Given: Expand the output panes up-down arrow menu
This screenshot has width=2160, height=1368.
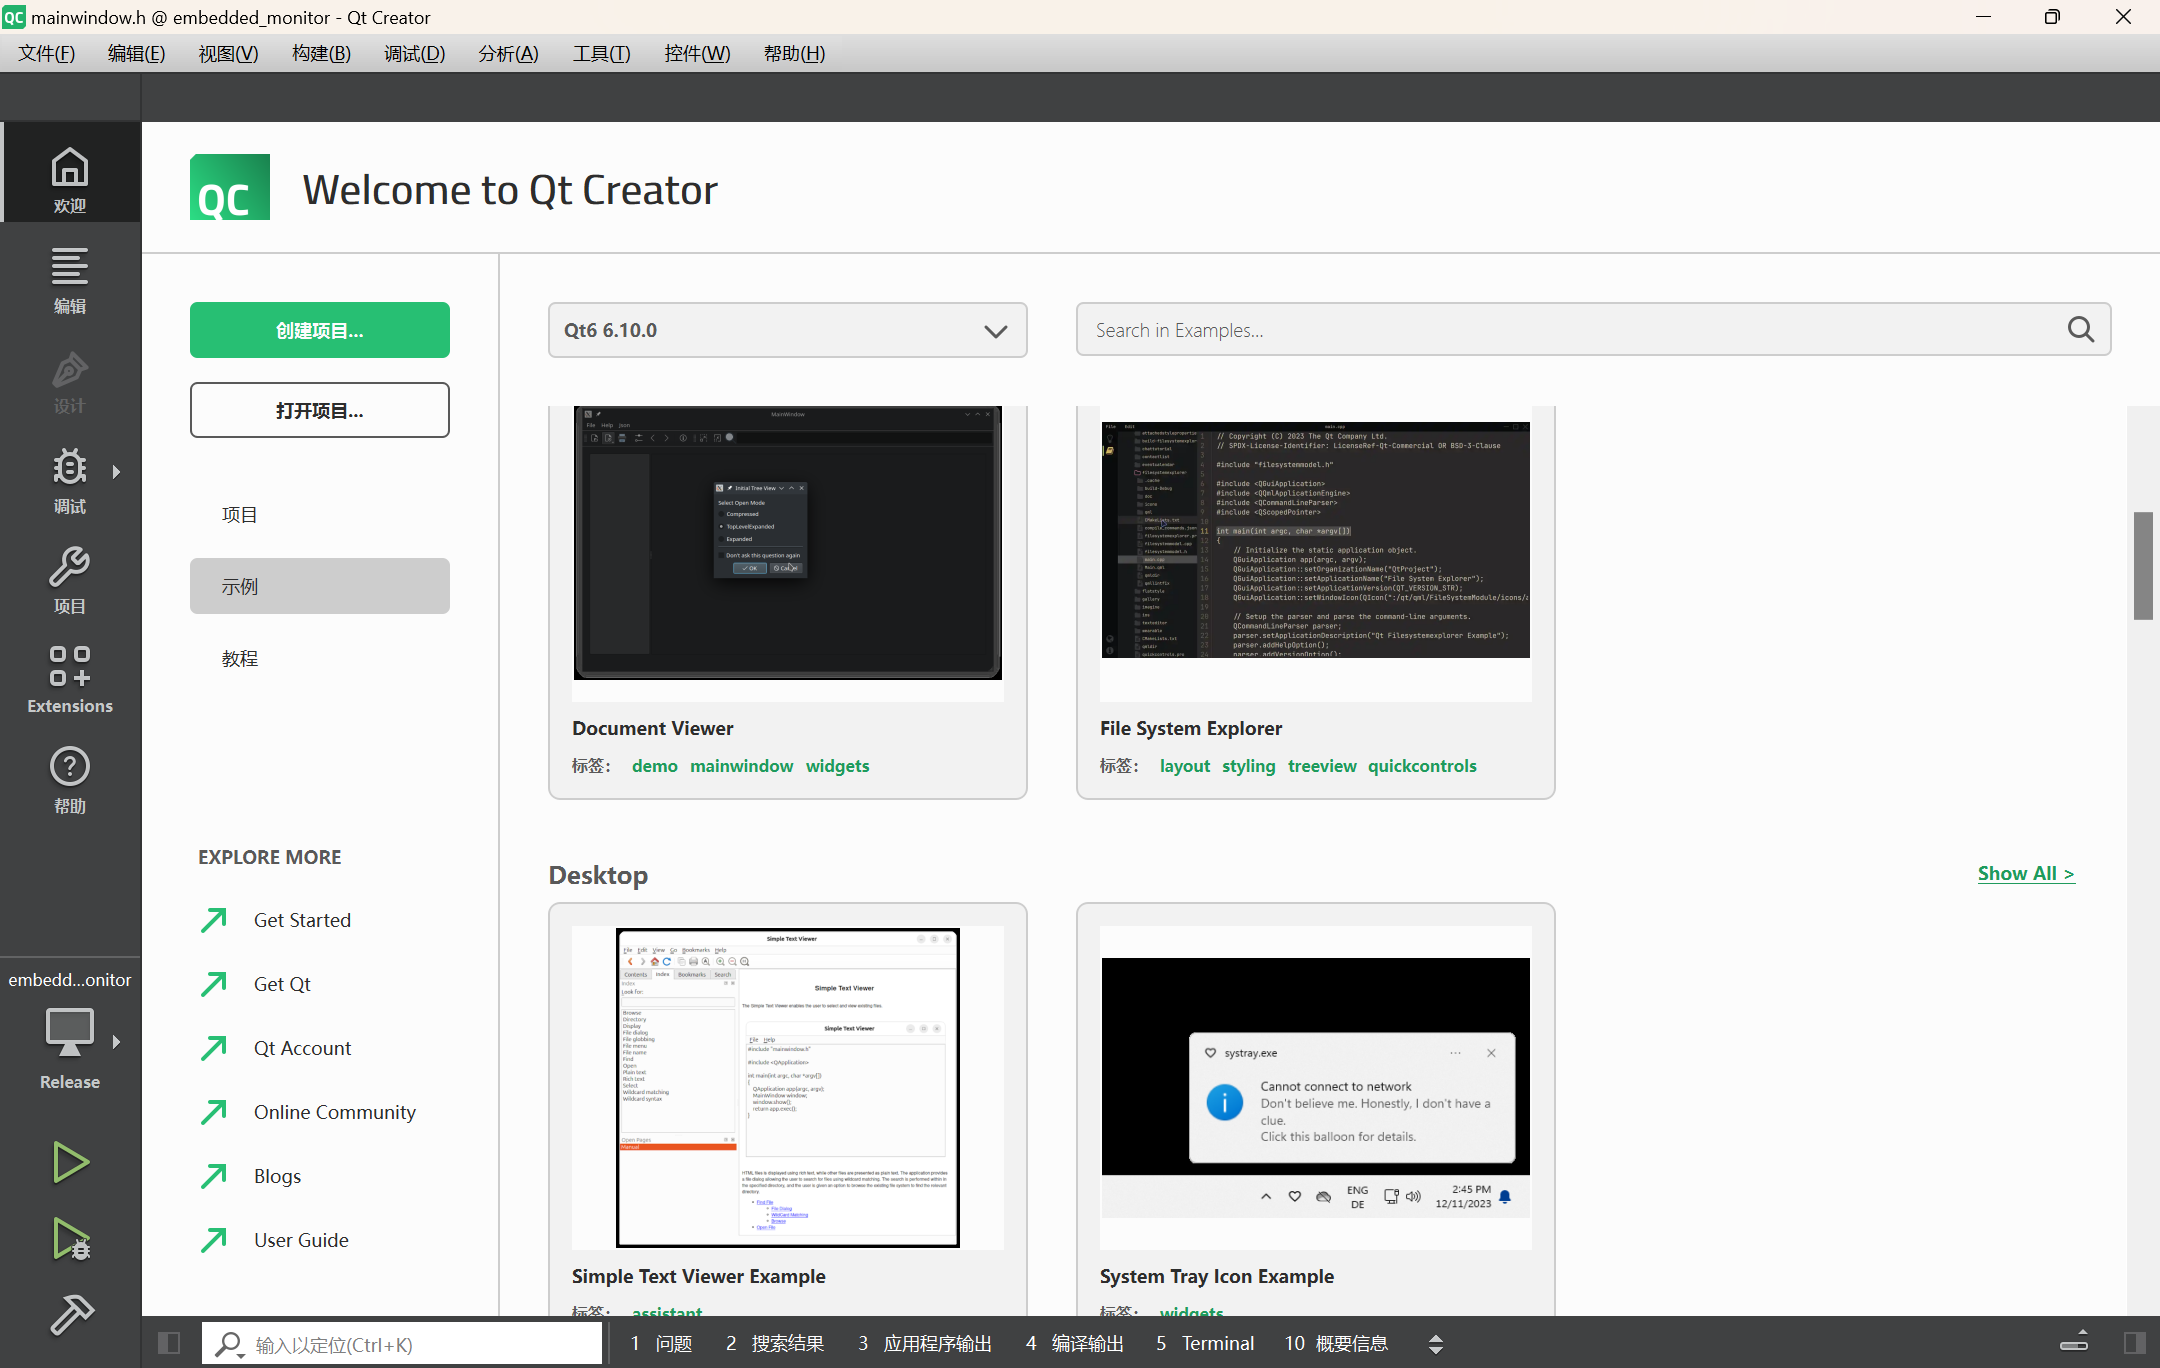Looking at the screenshot, I should tap(1435, 1343).
